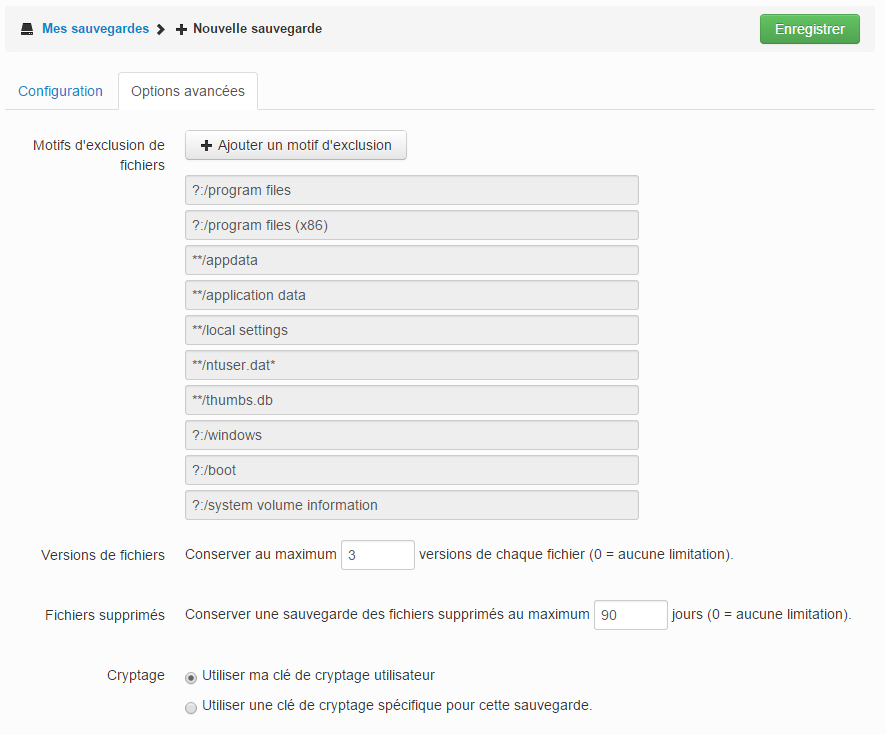The width and height of the screenshot is (886, 735).
Task: Select Utiliser ma clé de cryptage utilisateur
Action: click(x=191, y=677)
